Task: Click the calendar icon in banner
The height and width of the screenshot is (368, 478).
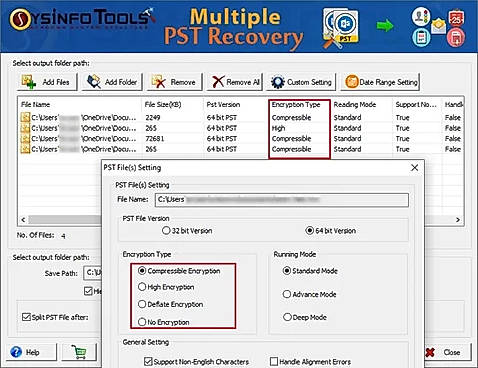Action: 456,19
